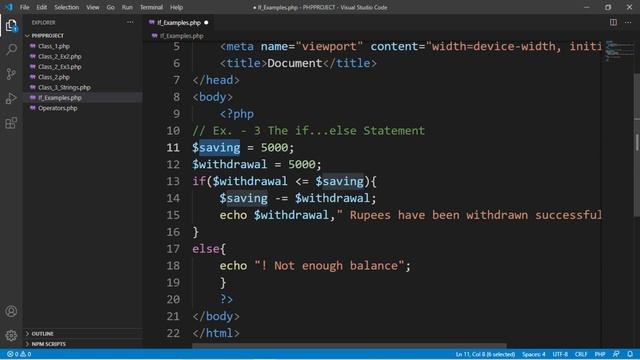
Task: Close the If_Examples.php tab via unsaved dot
Action: click(x=206, y=22)
